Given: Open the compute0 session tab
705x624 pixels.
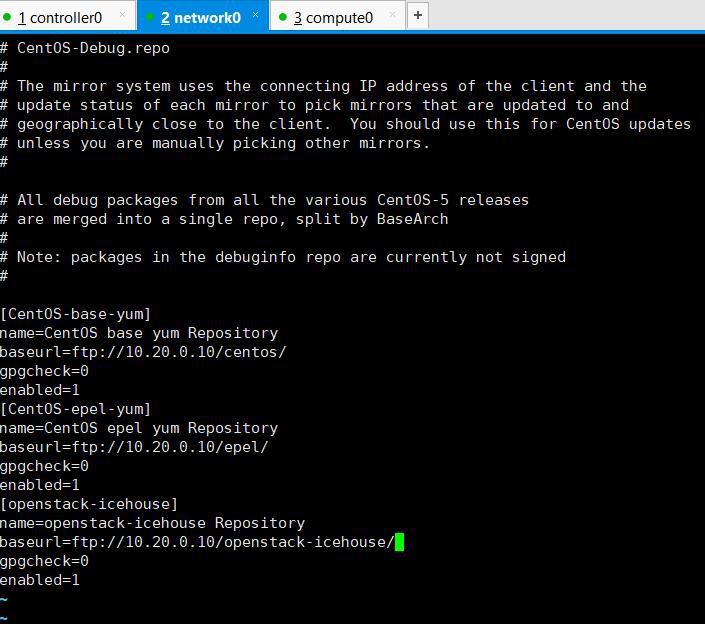Looking at the screenshot, I should (338, 16).
